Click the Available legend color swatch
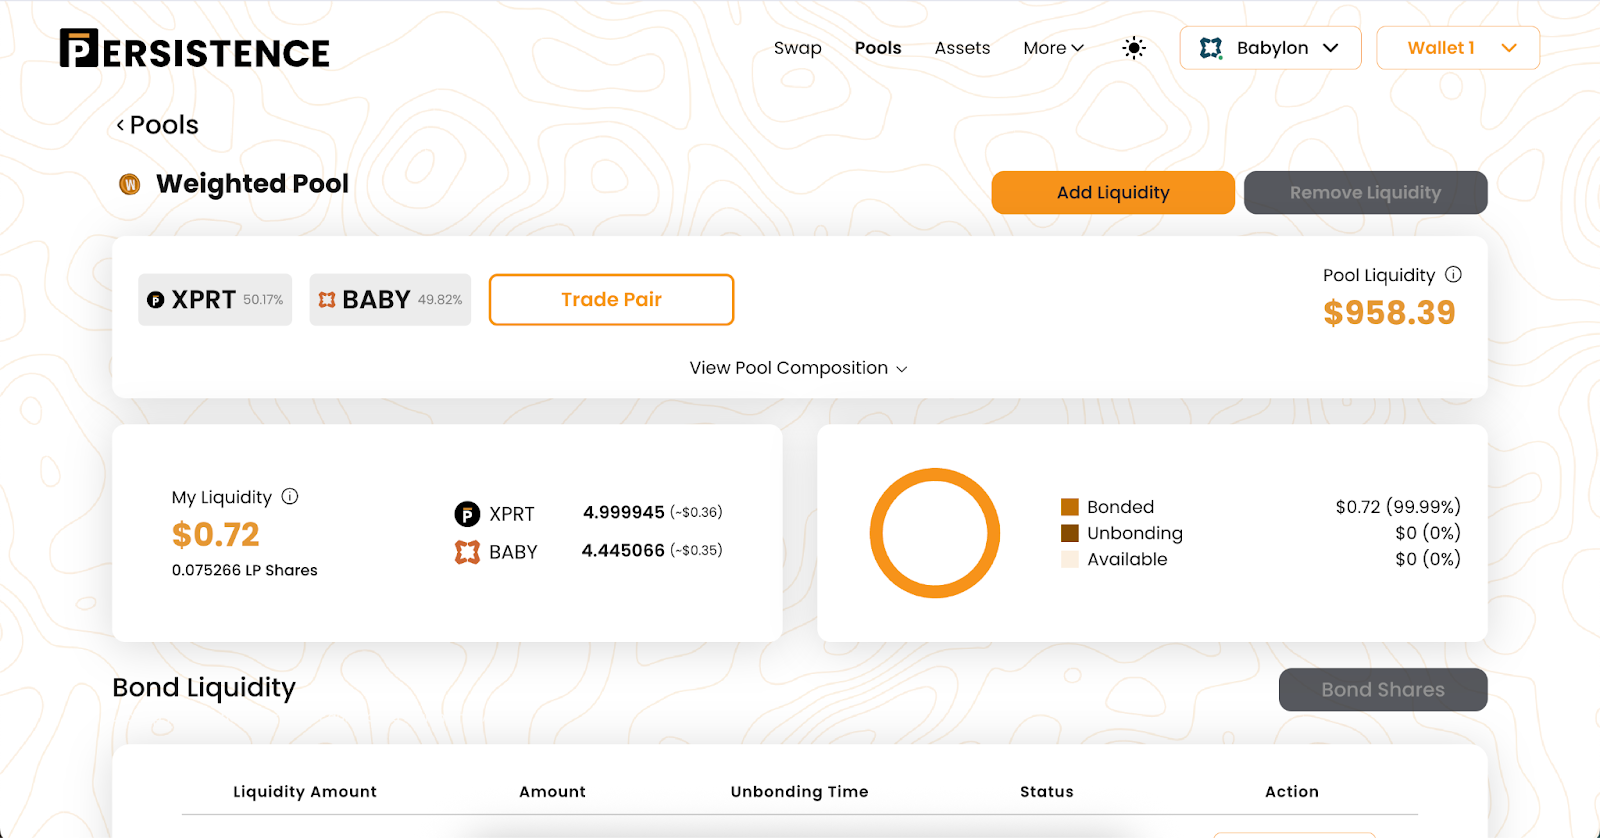1600x838 pixels. coord(1070,559)
